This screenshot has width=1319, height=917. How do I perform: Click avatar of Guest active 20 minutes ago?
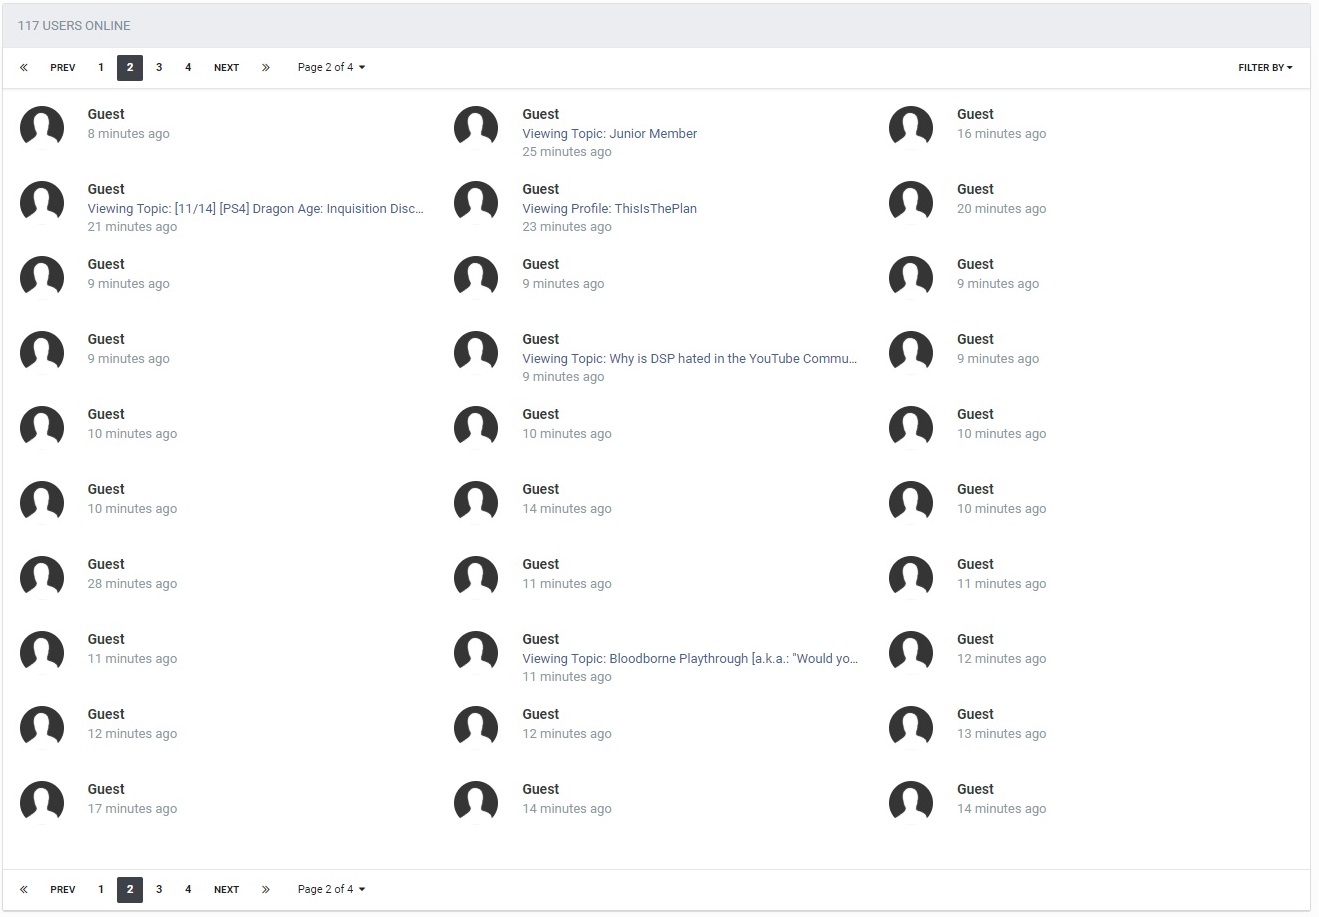pyautogui.click(x=911, y=203)
